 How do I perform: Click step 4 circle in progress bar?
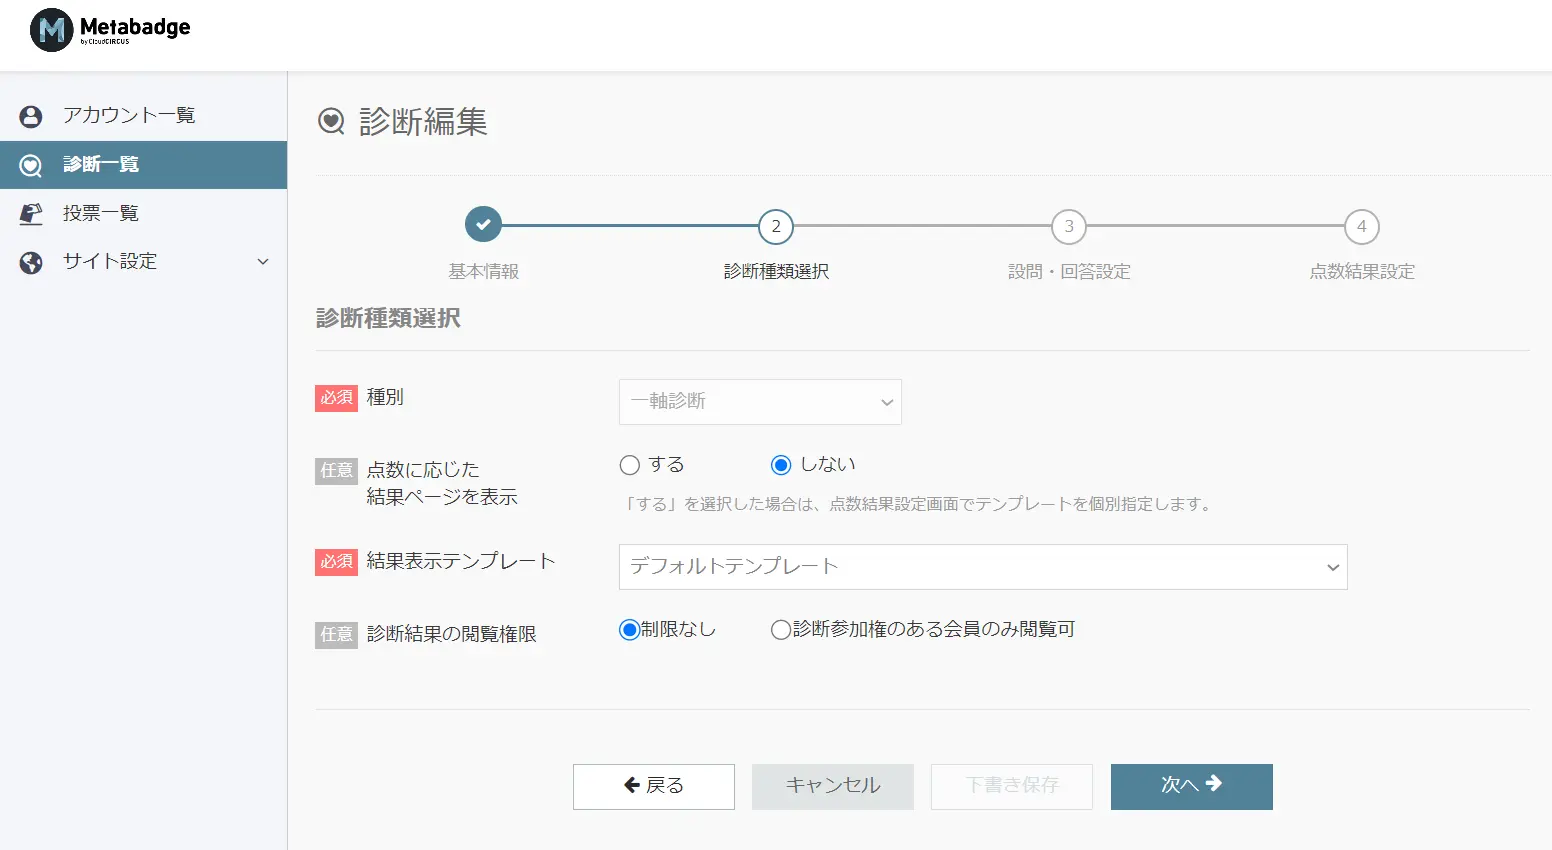coord(1362,227)
